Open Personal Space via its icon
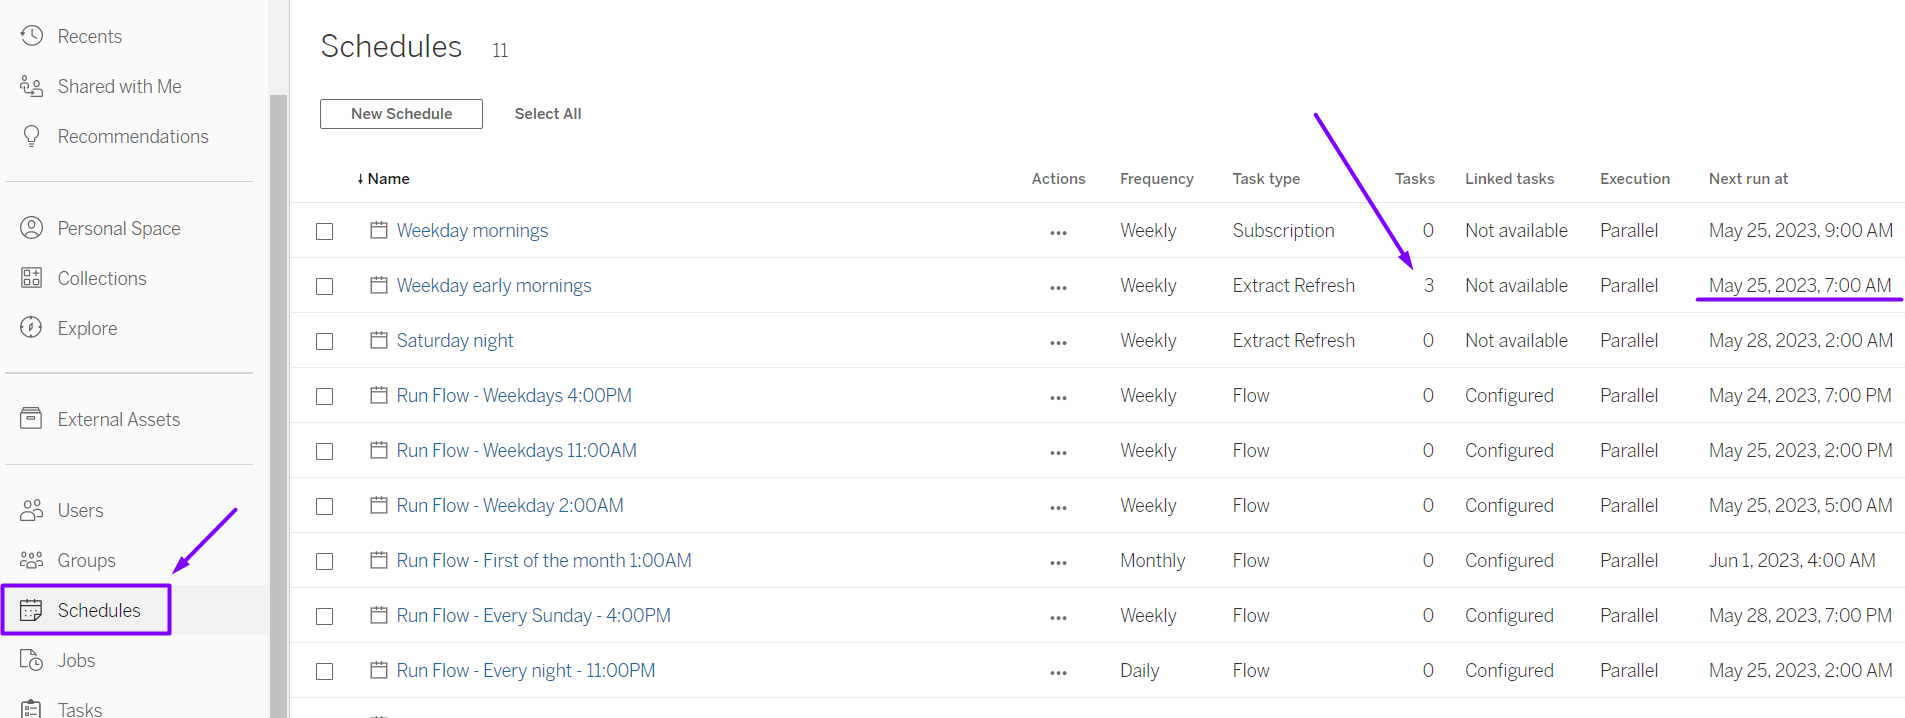The image size is (1905, 718). click(x=32, y=228)
